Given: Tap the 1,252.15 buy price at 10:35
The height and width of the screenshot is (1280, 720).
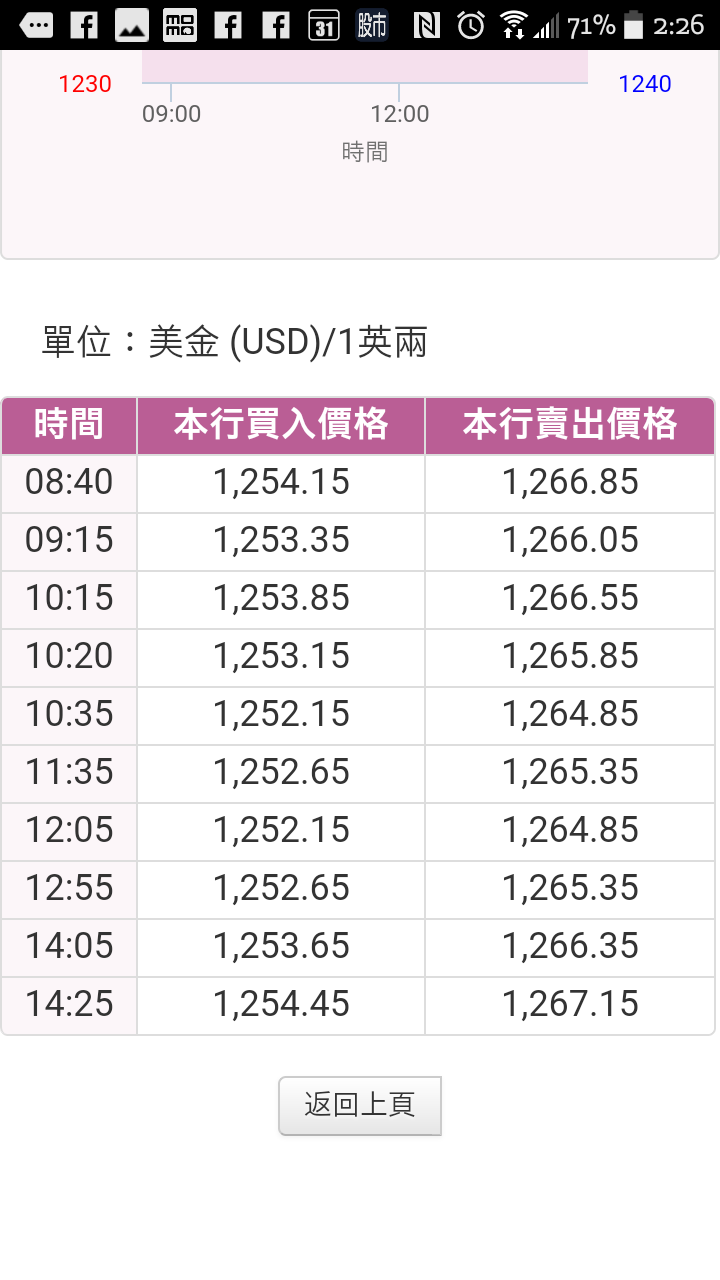Looking at the screenshot, I should (281, 715).
